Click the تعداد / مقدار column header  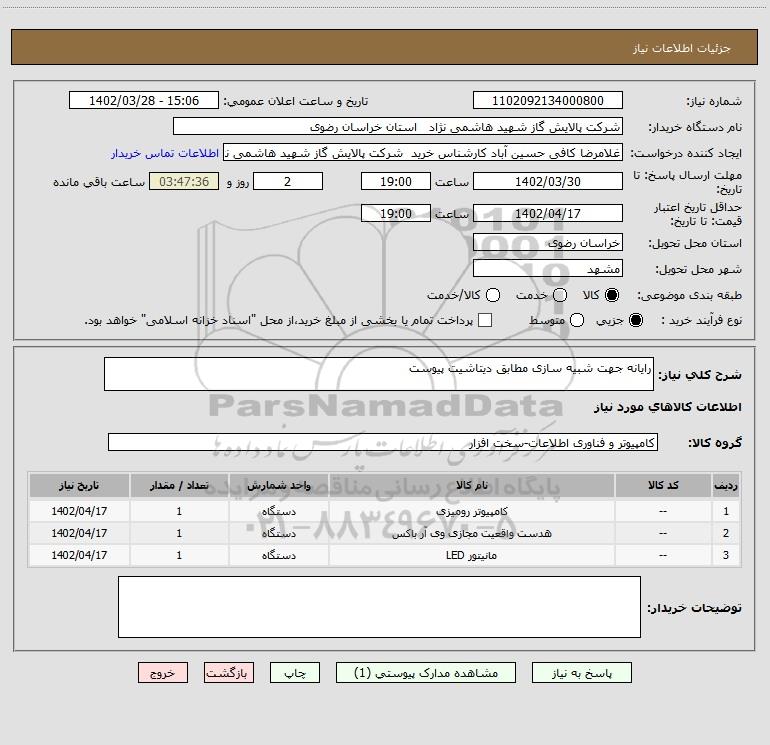179,485
